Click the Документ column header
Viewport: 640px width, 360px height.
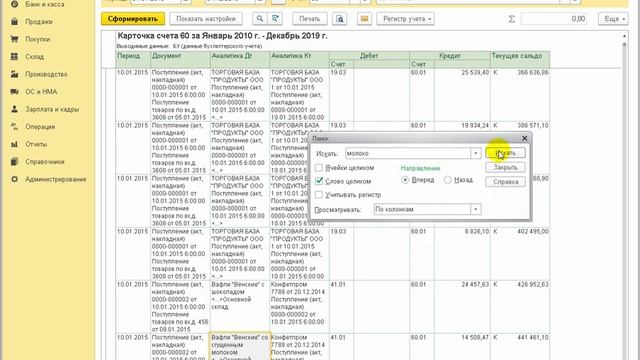180,60
